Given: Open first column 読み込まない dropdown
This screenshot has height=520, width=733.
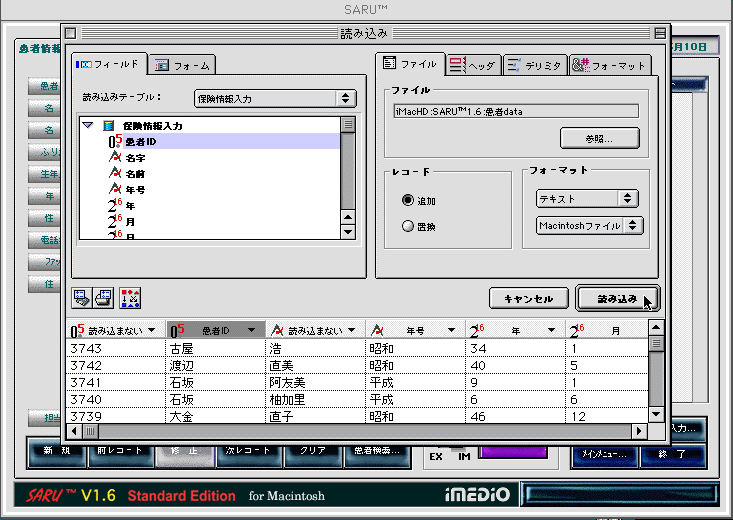Looking at the screenshot, I should tap(151, 330).
